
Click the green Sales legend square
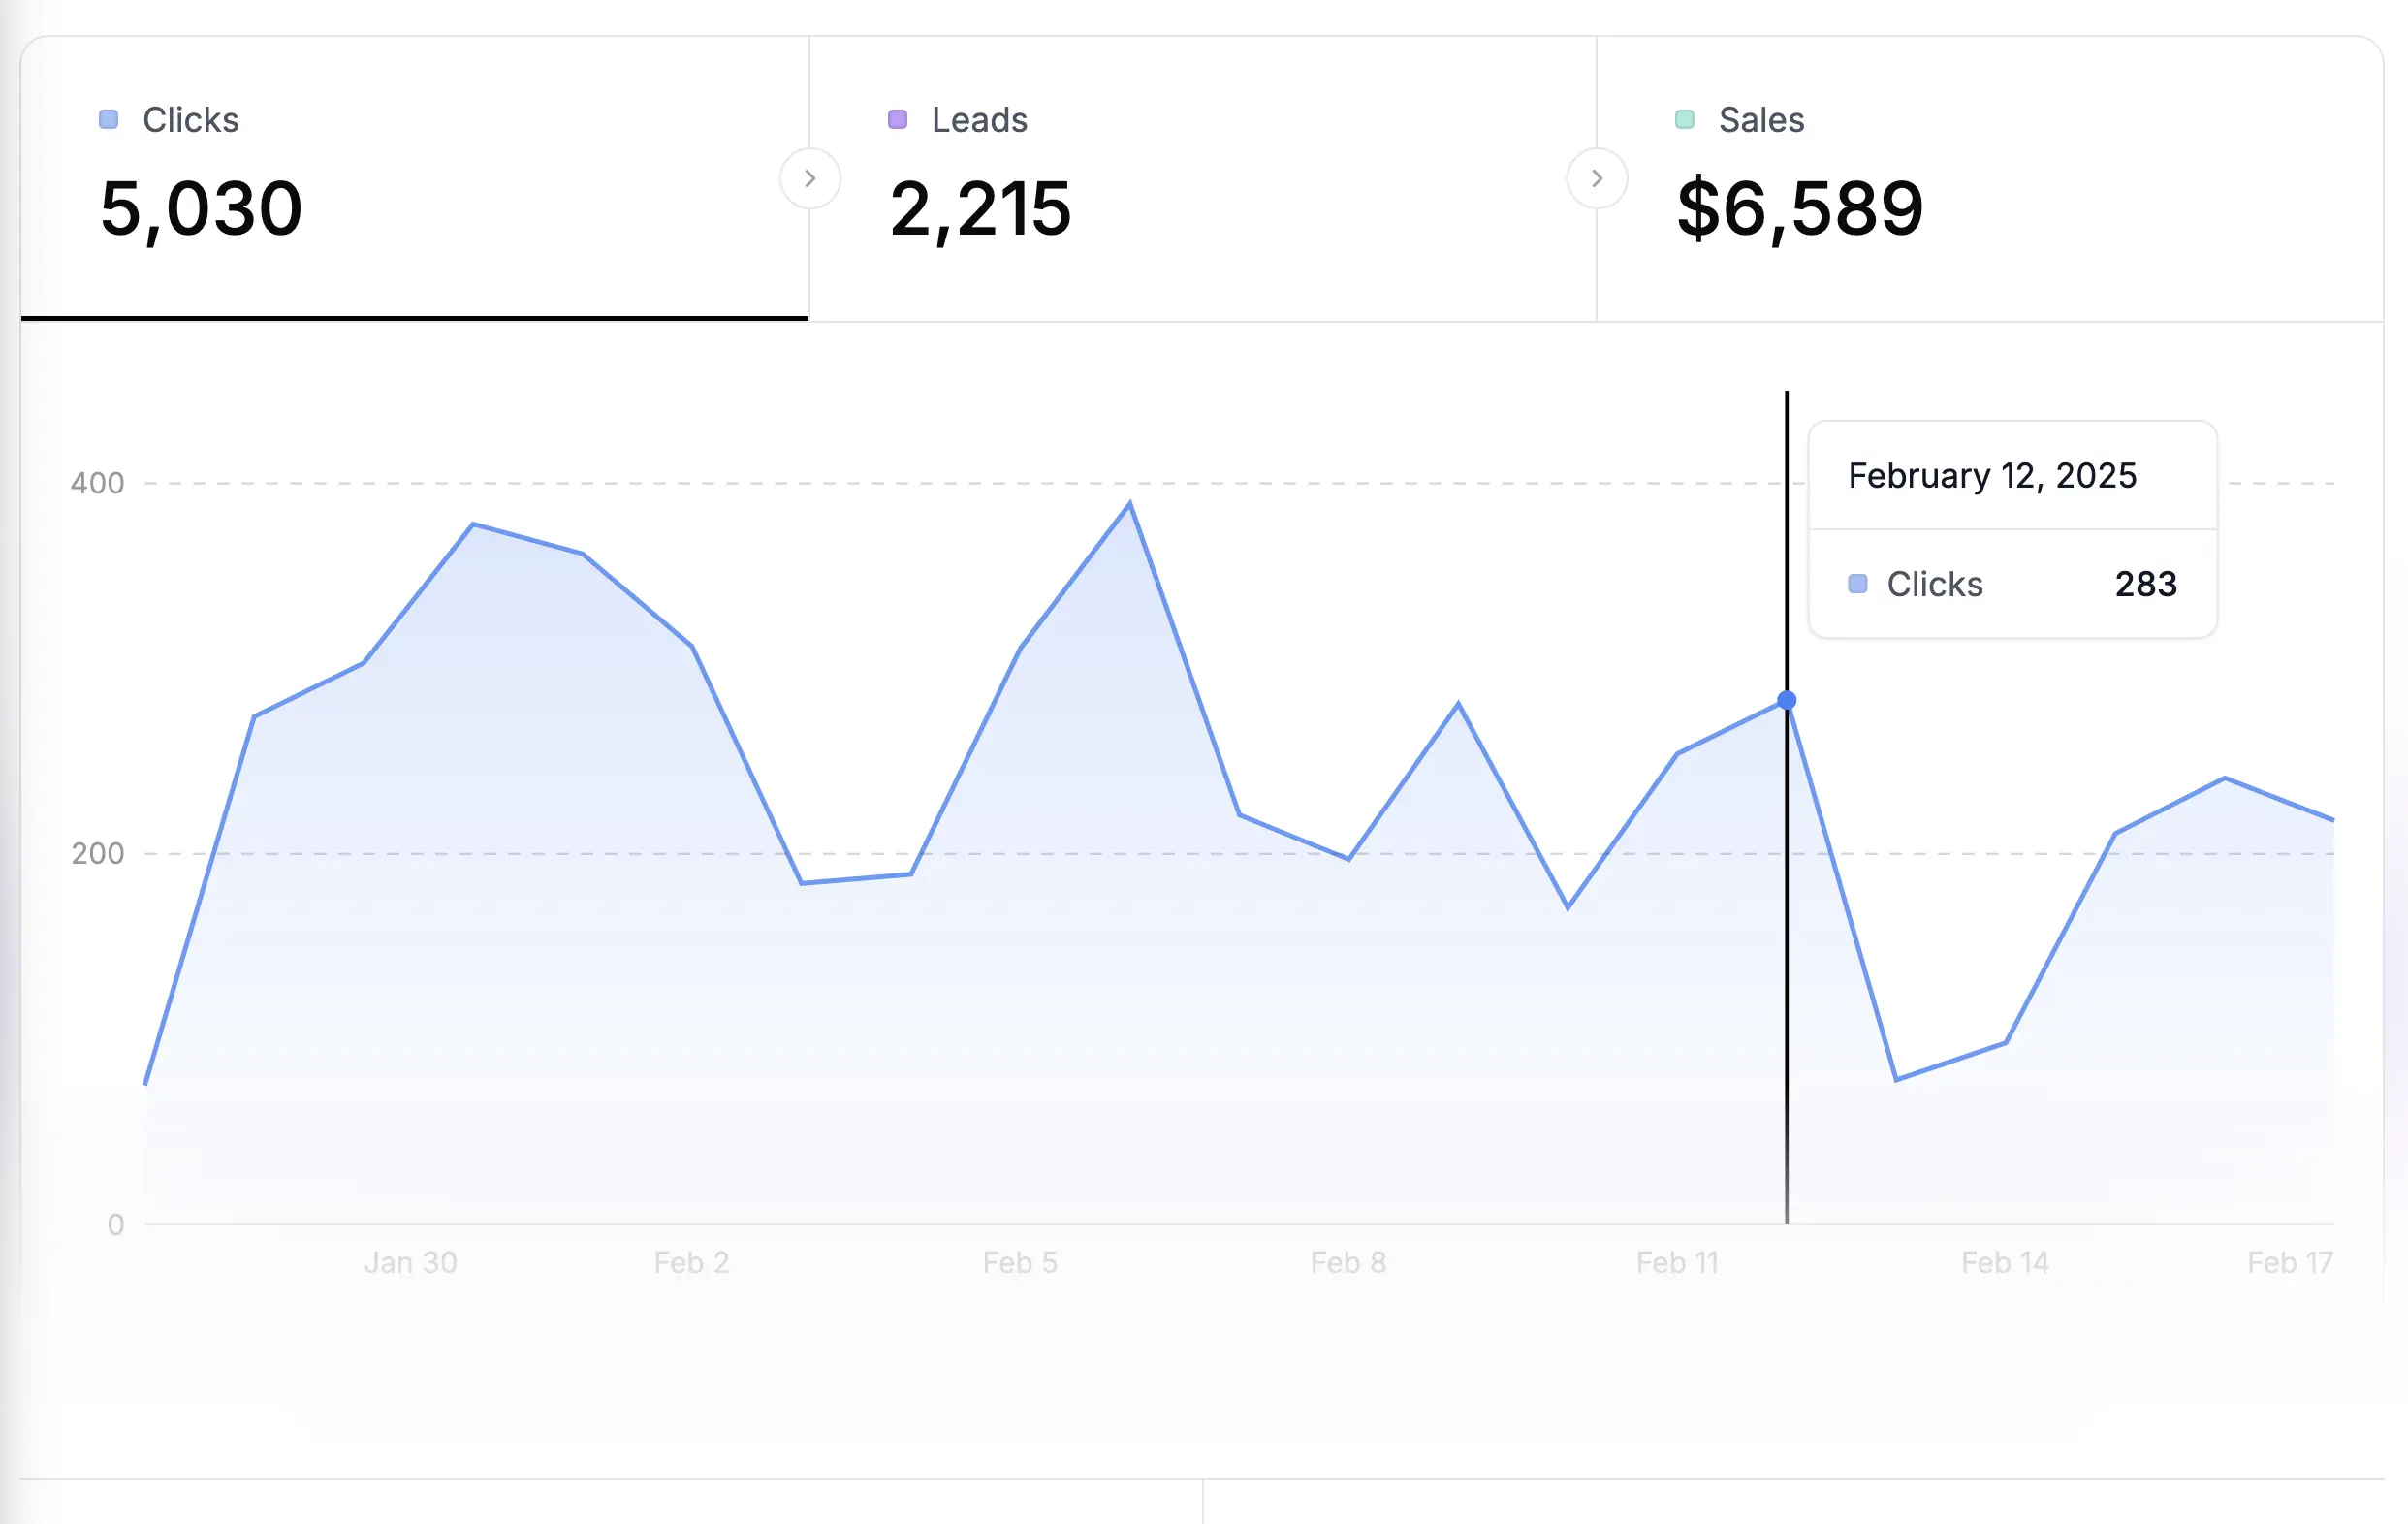pyautogui.click(x=1684, y=118)
